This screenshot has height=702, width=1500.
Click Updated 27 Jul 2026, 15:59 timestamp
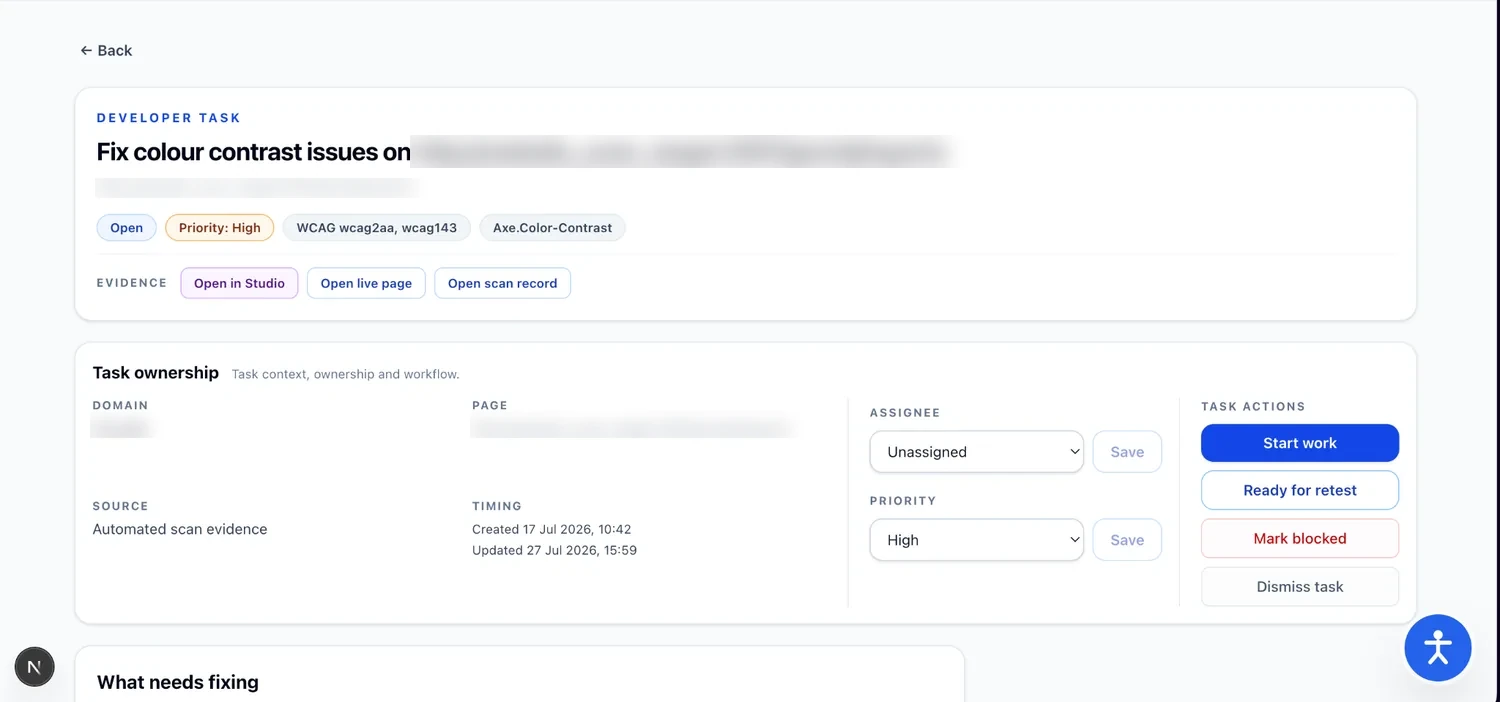tap(554, 550)
